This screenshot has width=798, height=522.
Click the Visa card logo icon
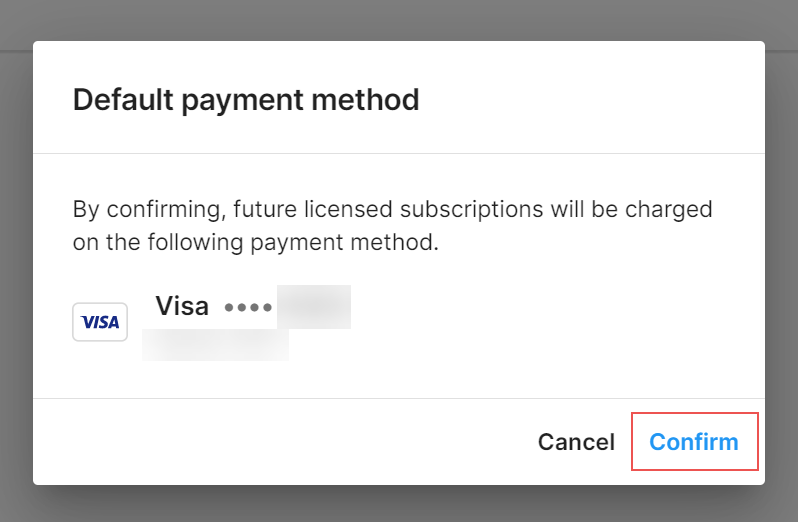tap(100, 322)
